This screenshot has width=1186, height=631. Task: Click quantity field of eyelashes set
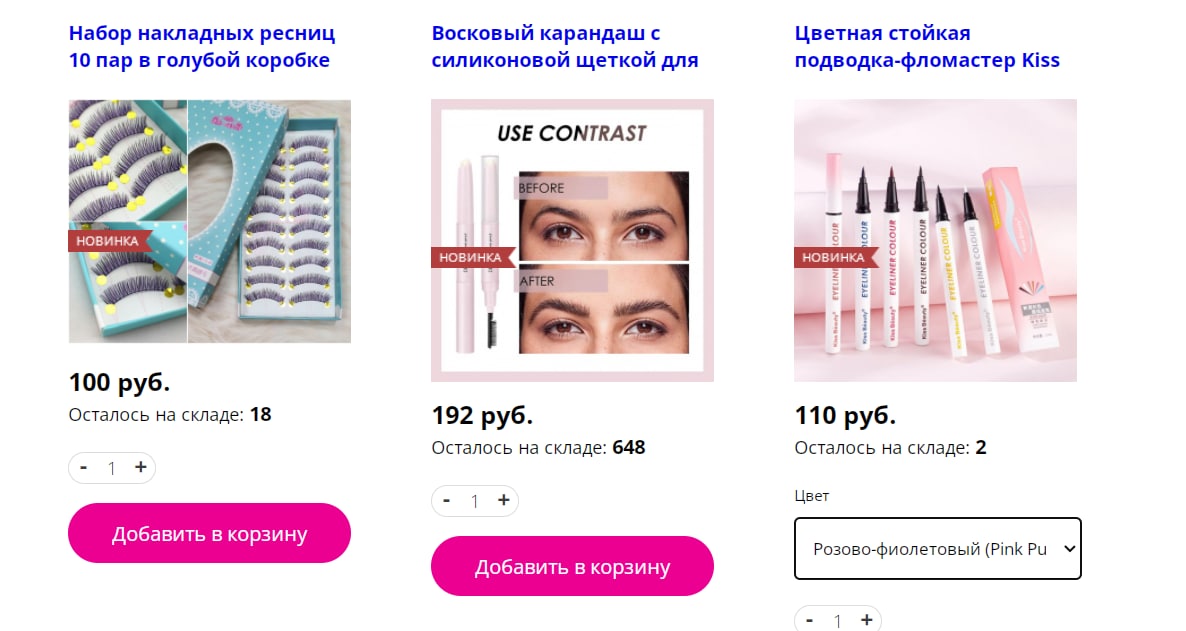pyautogui.click(x=111, y=468)
